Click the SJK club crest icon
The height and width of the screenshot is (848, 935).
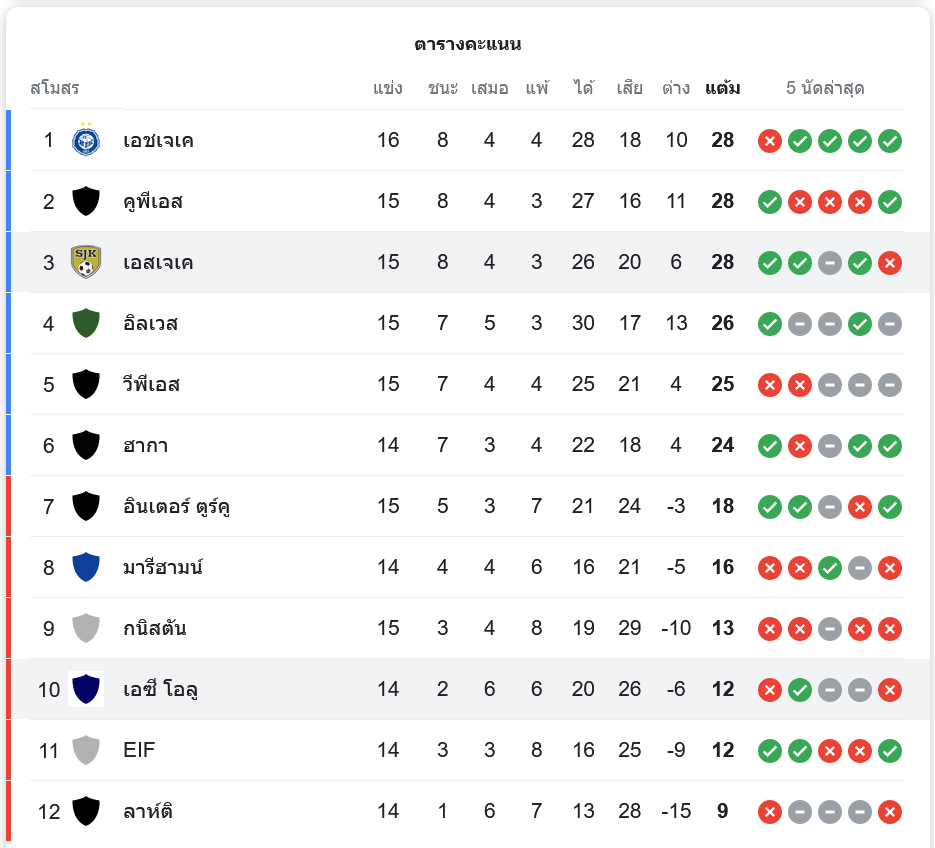tap(86, 262)
